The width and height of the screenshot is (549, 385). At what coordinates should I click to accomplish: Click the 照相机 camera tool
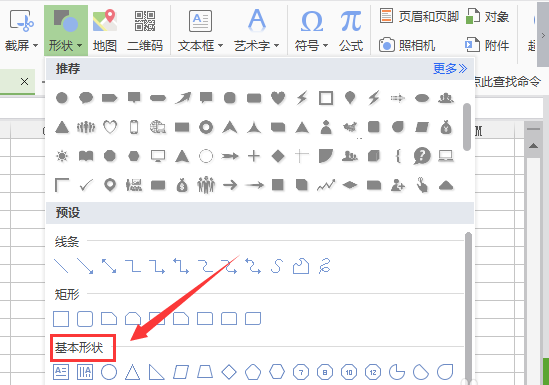407,45
